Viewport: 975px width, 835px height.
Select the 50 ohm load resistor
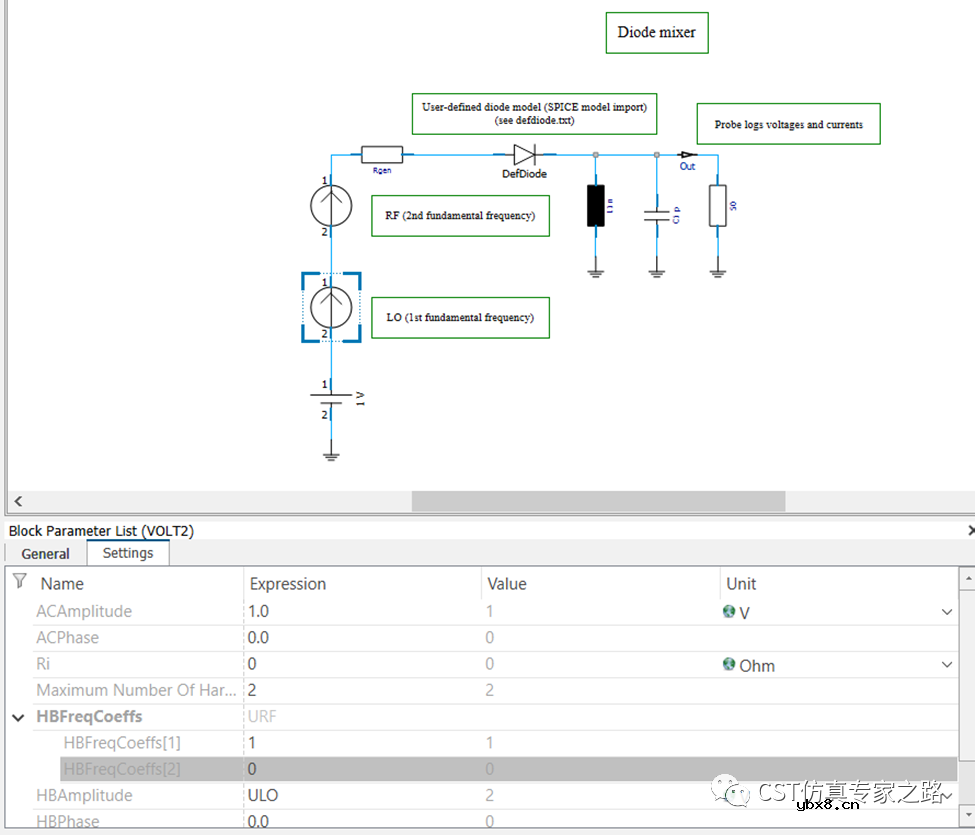(717, 205)
